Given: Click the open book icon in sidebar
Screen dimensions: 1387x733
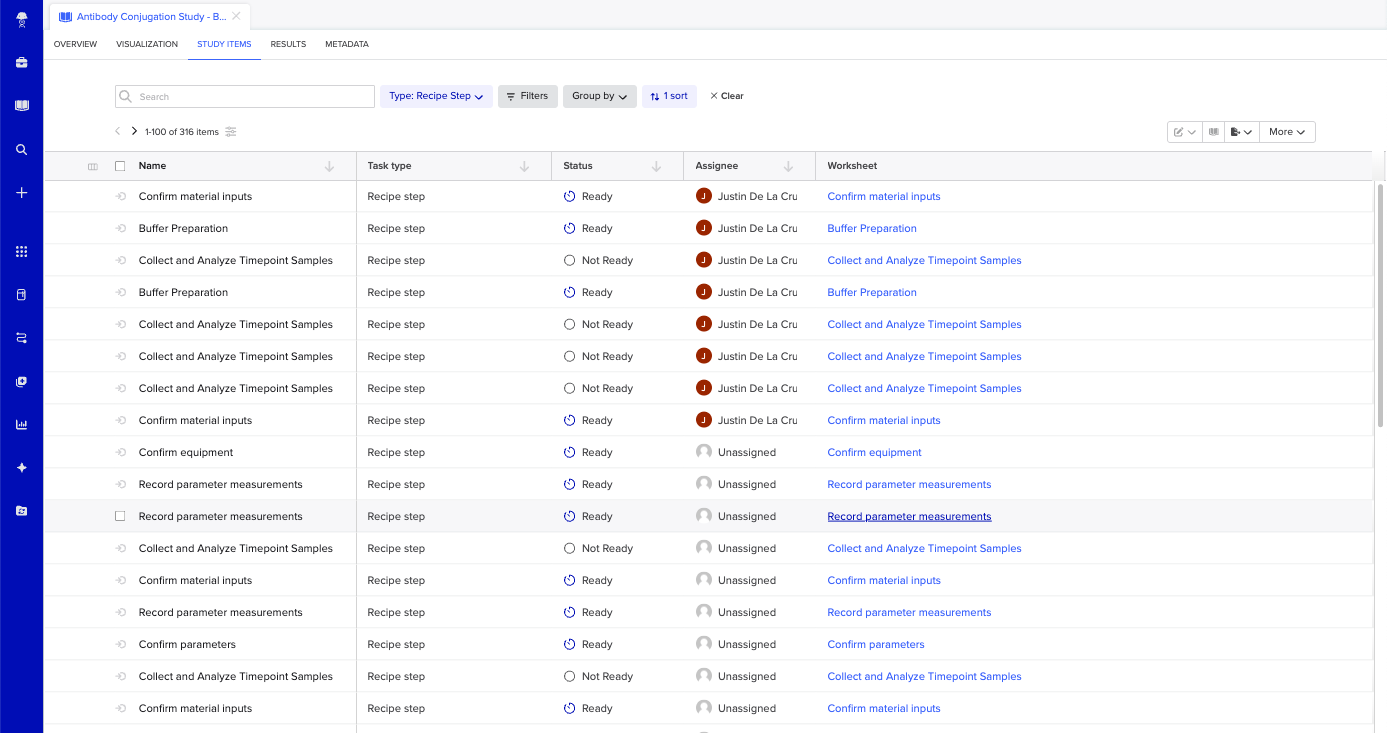Looking at the screenshot, I should 21,106.
